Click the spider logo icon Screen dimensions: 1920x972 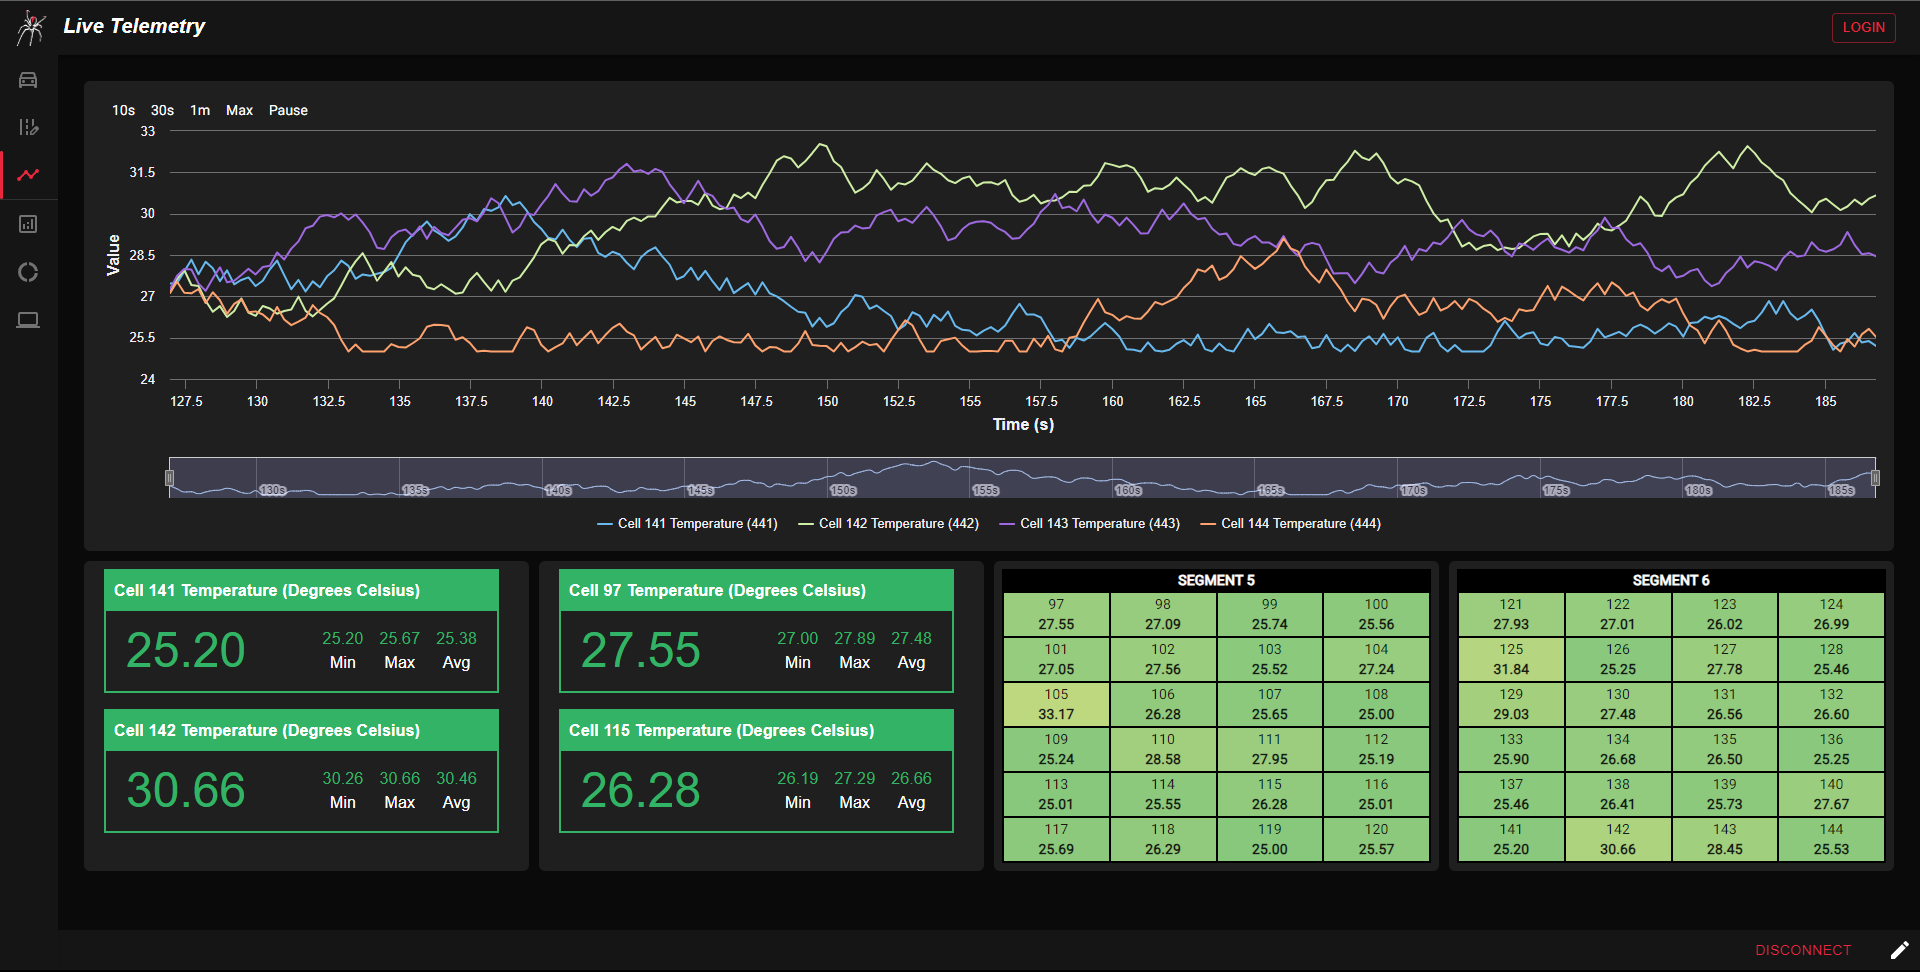[31, 28]
